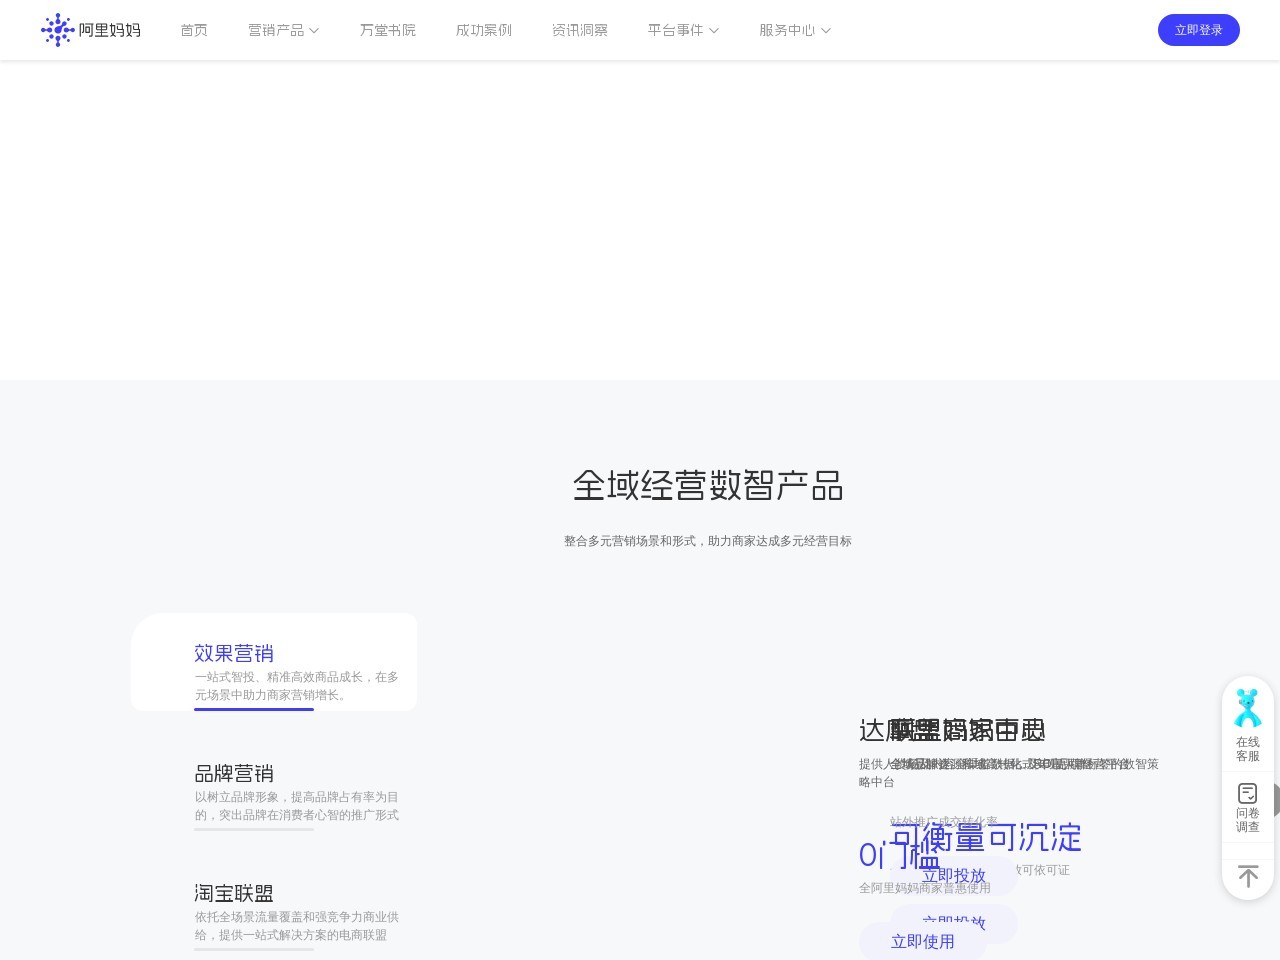Click the survey questionnaire icon
The height and width of the screenshot is (960, 1280).
click(x=1247, y=793)
